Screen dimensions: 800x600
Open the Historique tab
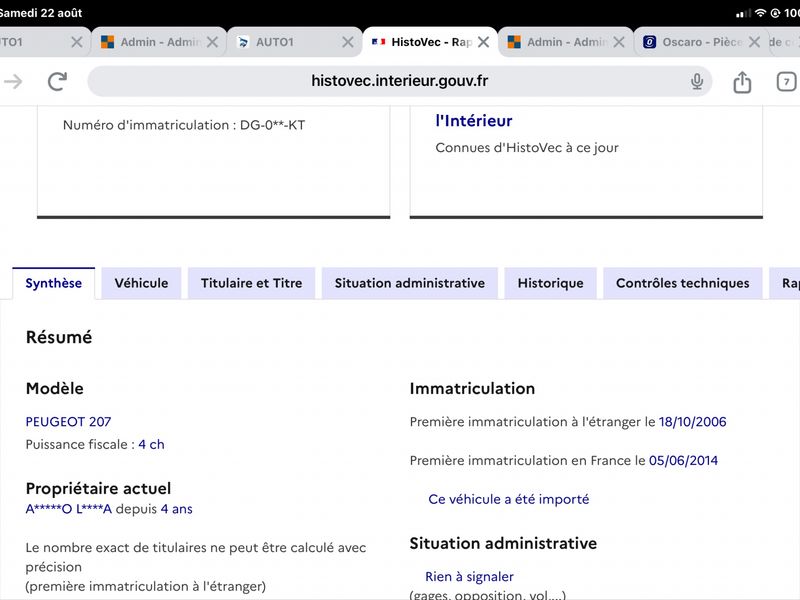(551, 283)
